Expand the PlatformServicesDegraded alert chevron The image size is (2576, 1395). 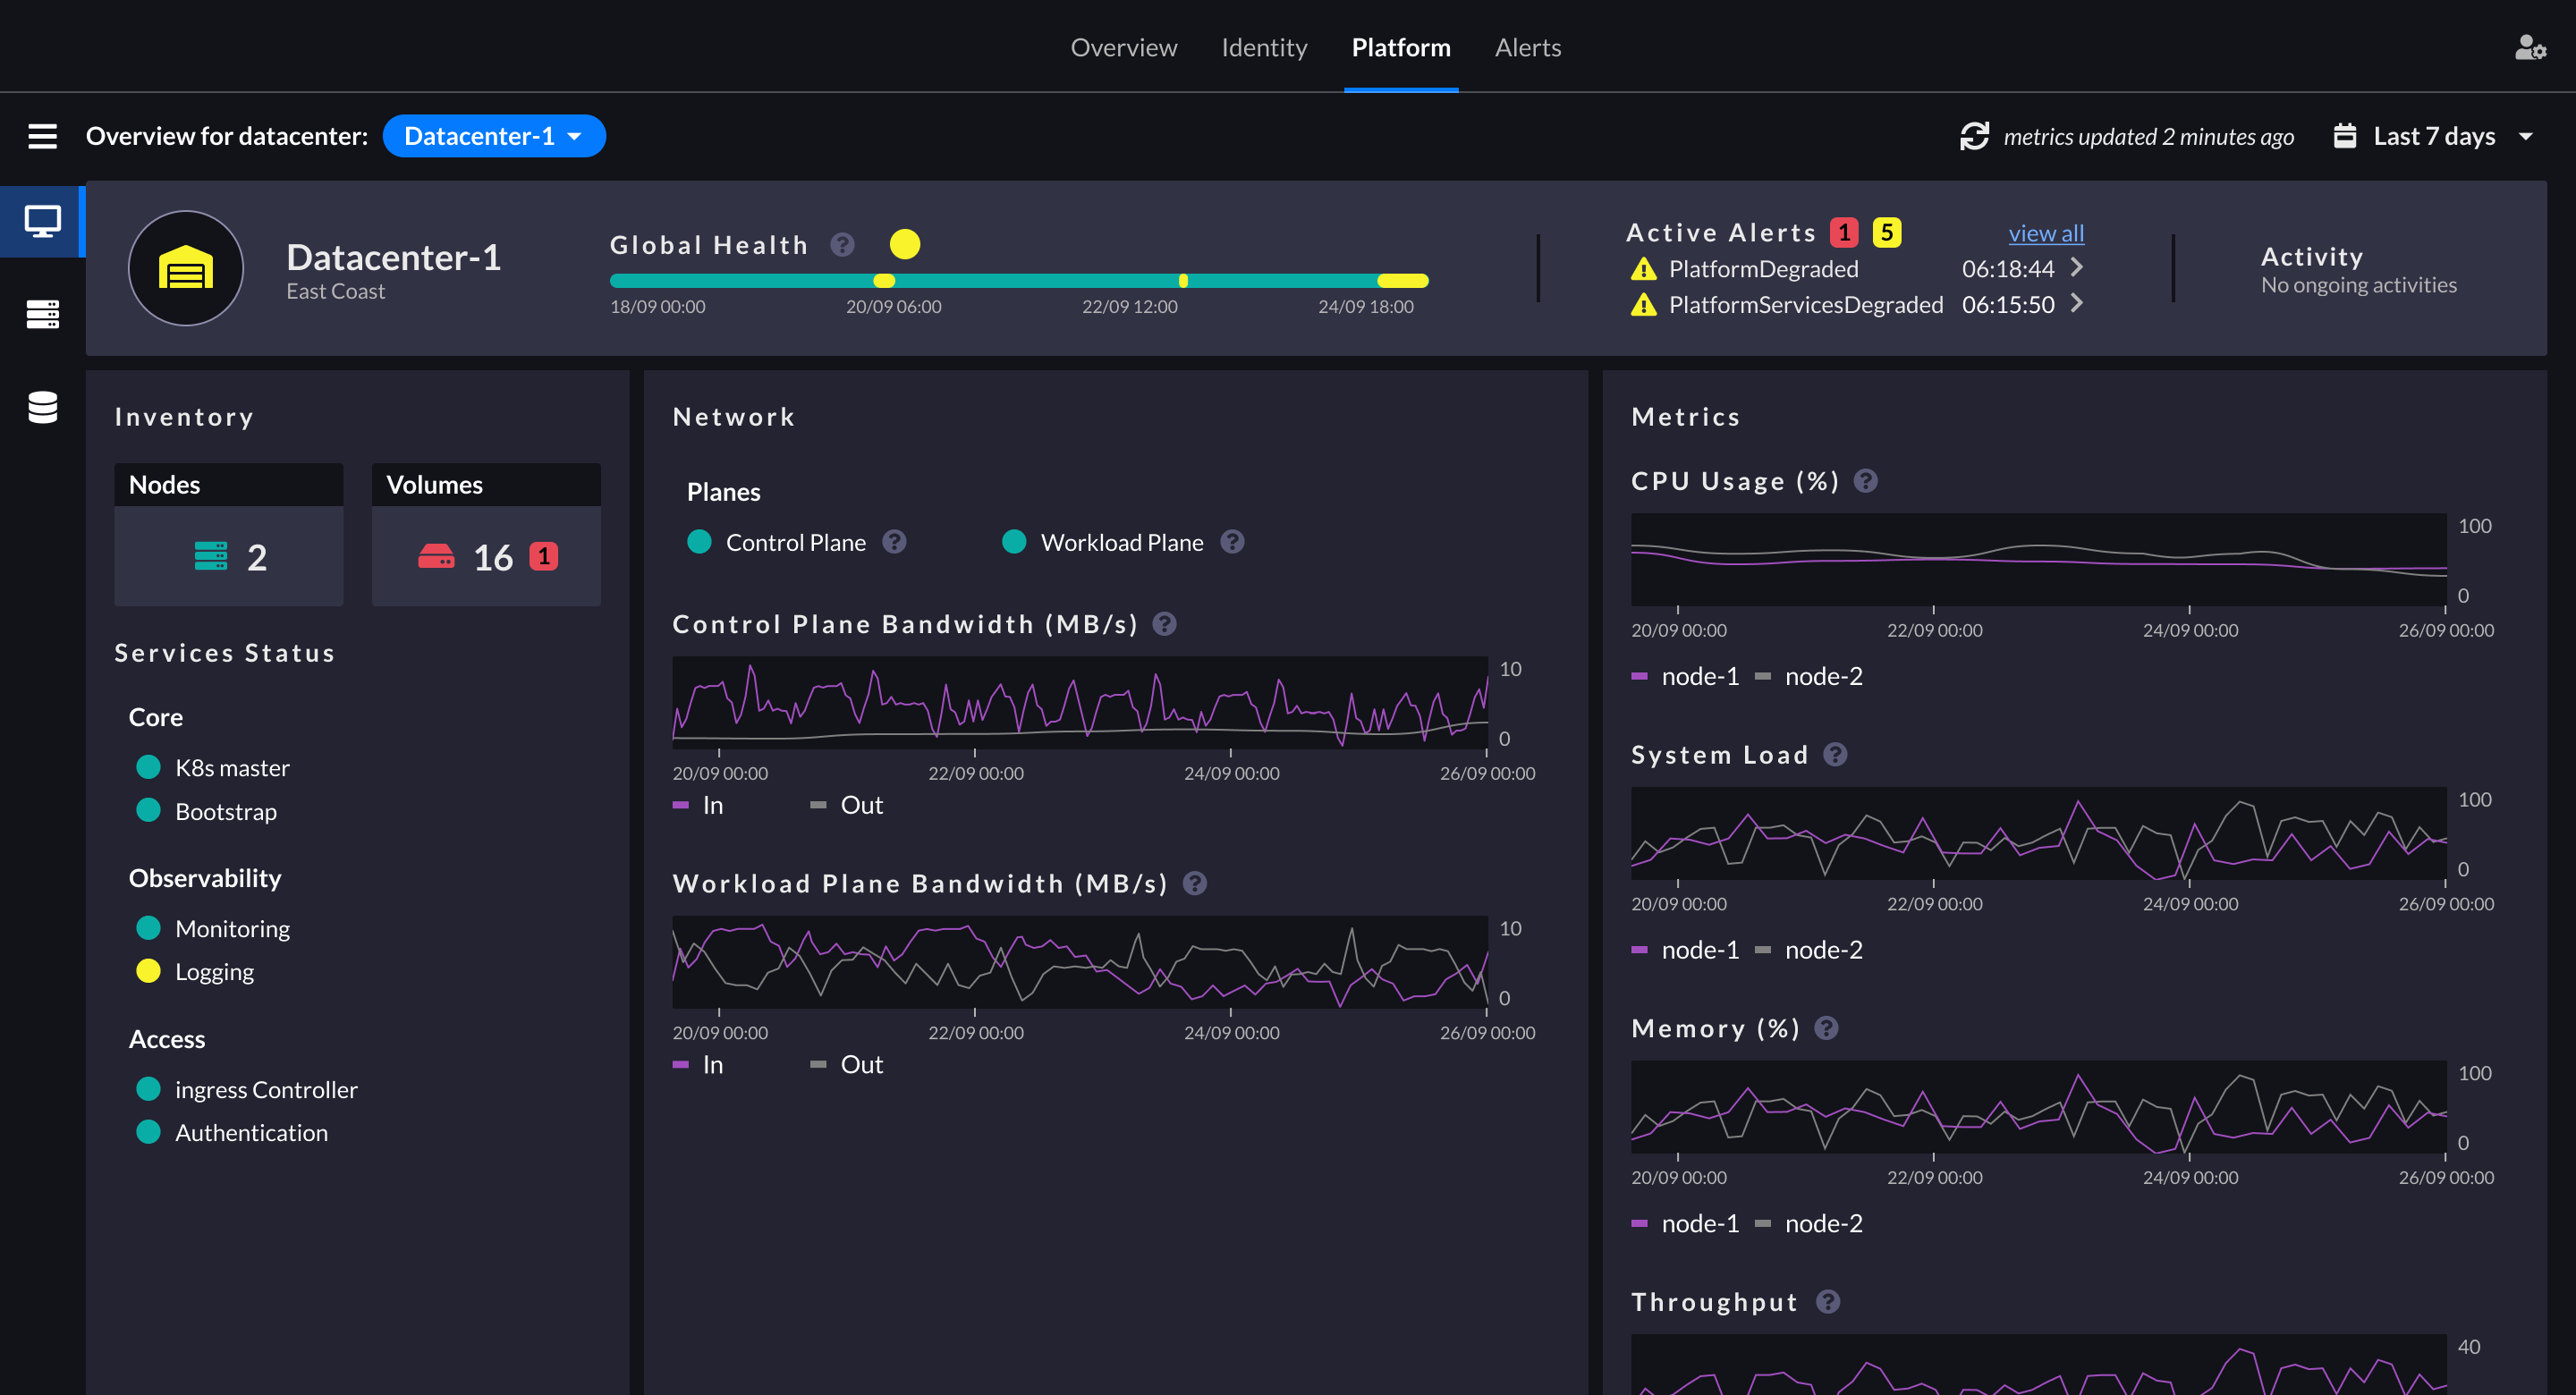pyautogui.click(x=2077, y=303)
